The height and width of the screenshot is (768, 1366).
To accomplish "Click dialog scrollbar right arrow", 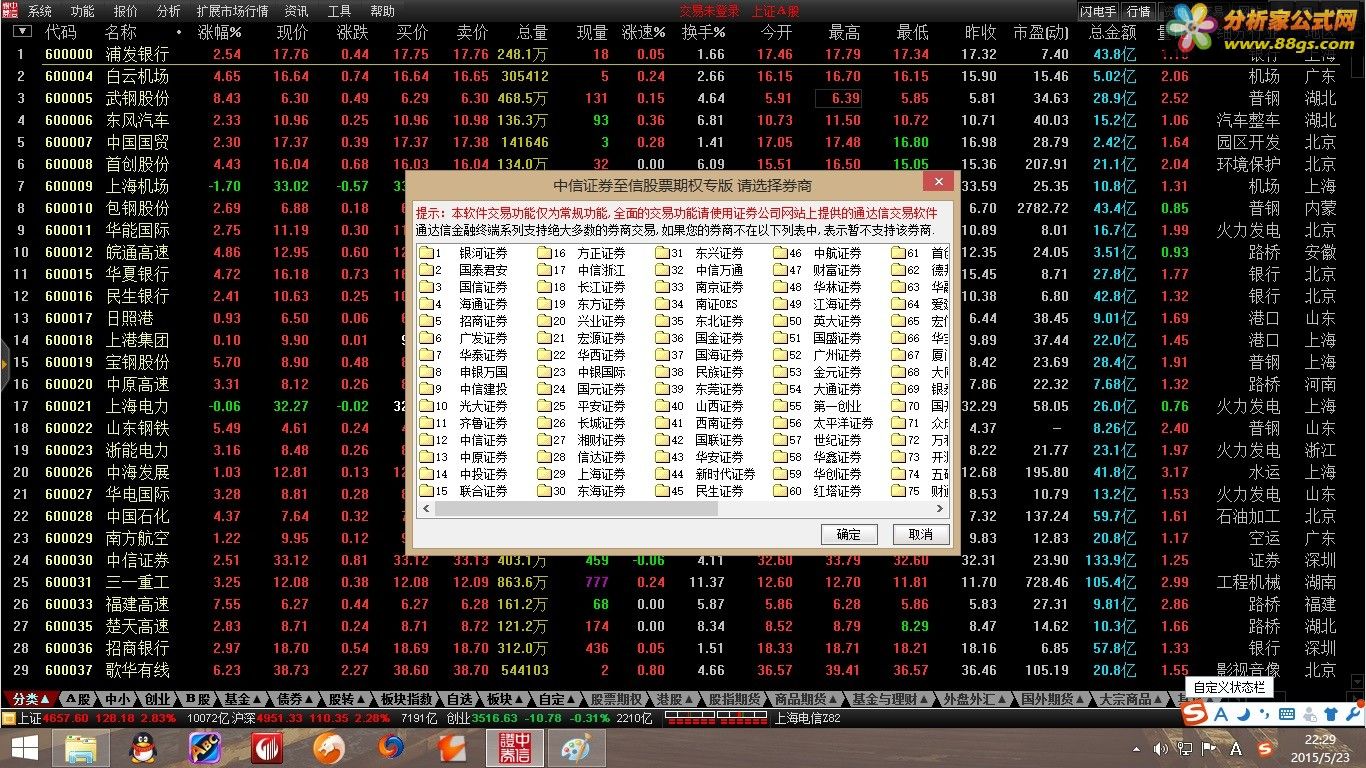I will (x=942, y=509).
